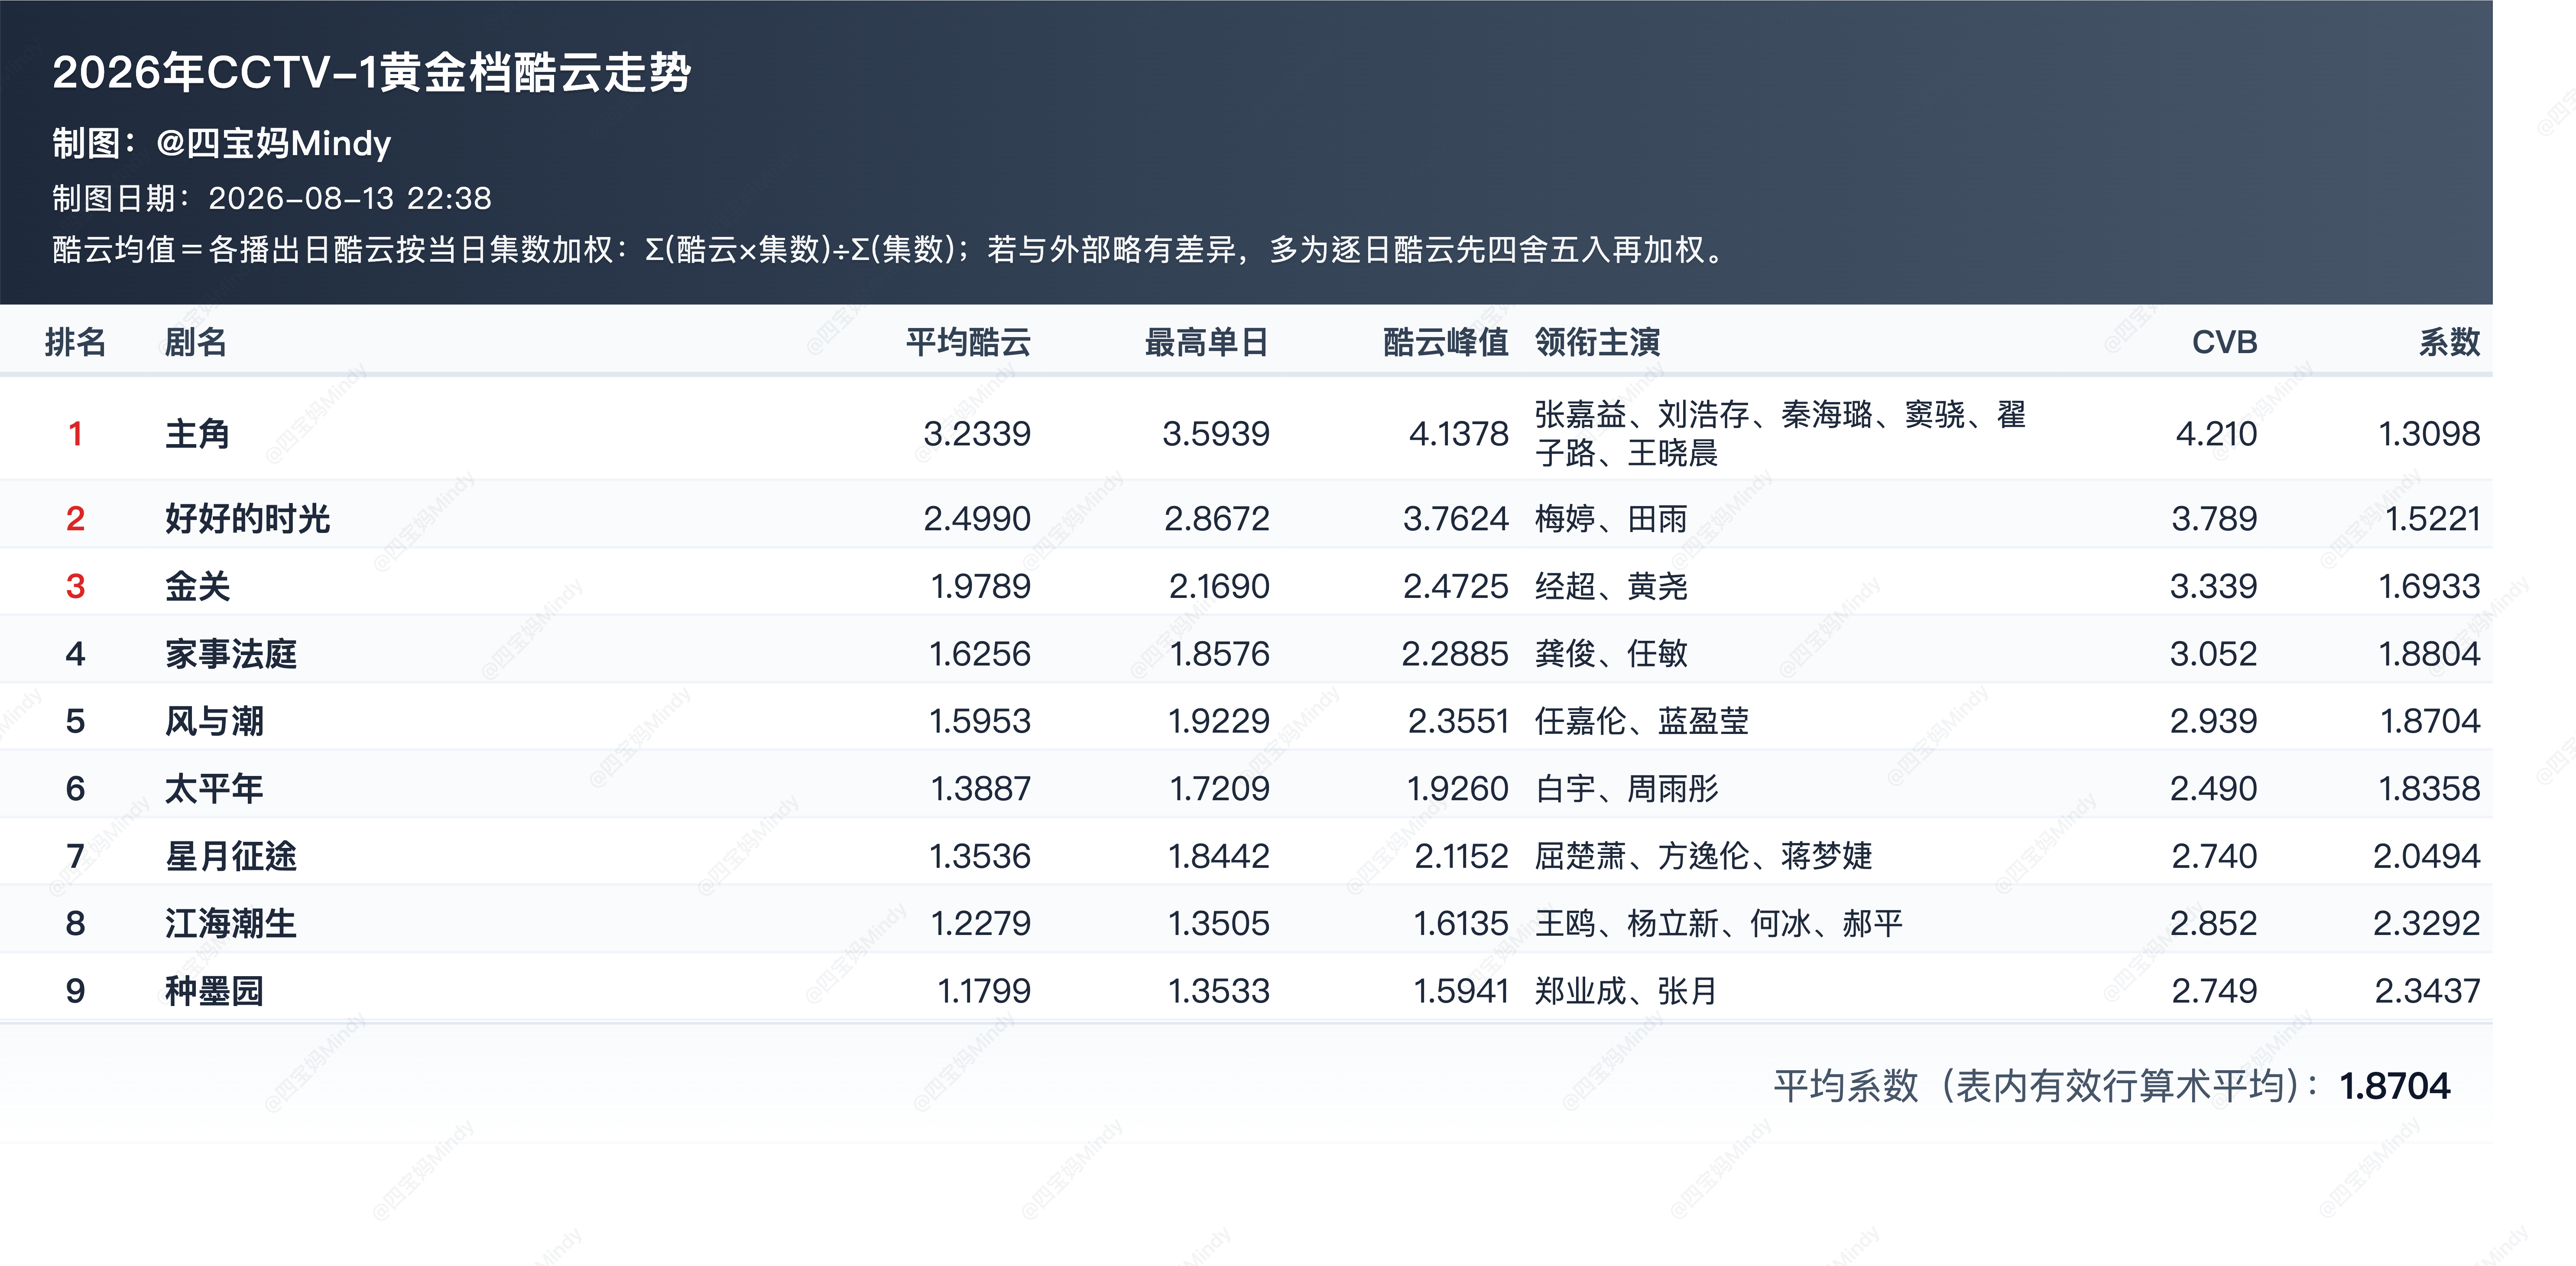Click the CVB value 3.789
2576x1266 pixels.
coord(2214,518)
